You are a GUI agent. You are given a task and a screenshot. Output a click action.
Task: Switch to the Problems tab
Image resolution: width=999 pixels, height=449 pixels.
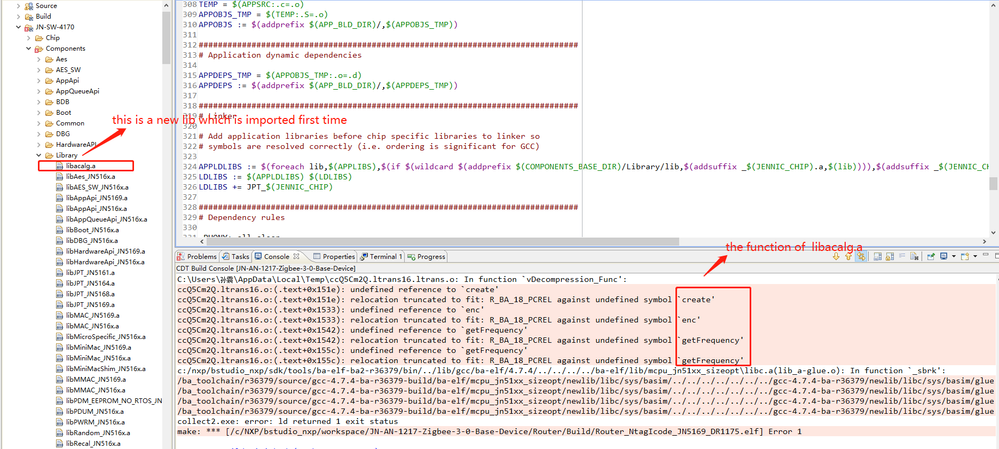pyautogui.click(x=198, y=257)
